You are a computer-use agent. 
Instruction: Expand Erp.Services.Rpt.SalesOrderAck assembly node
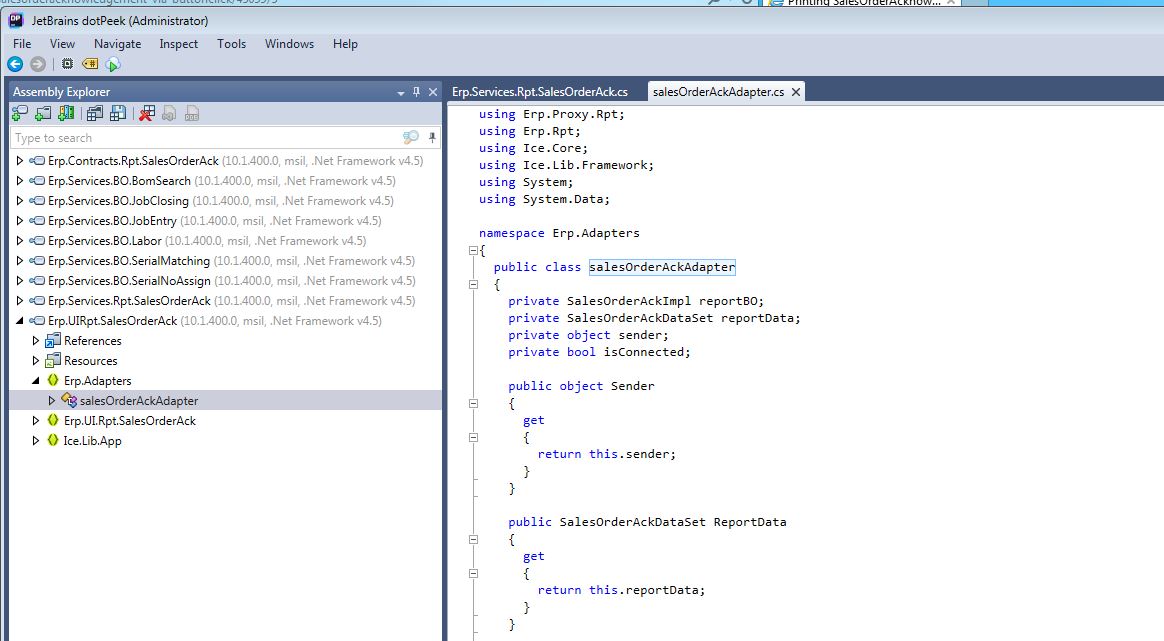pyautogui.click(x=19, y=301)
